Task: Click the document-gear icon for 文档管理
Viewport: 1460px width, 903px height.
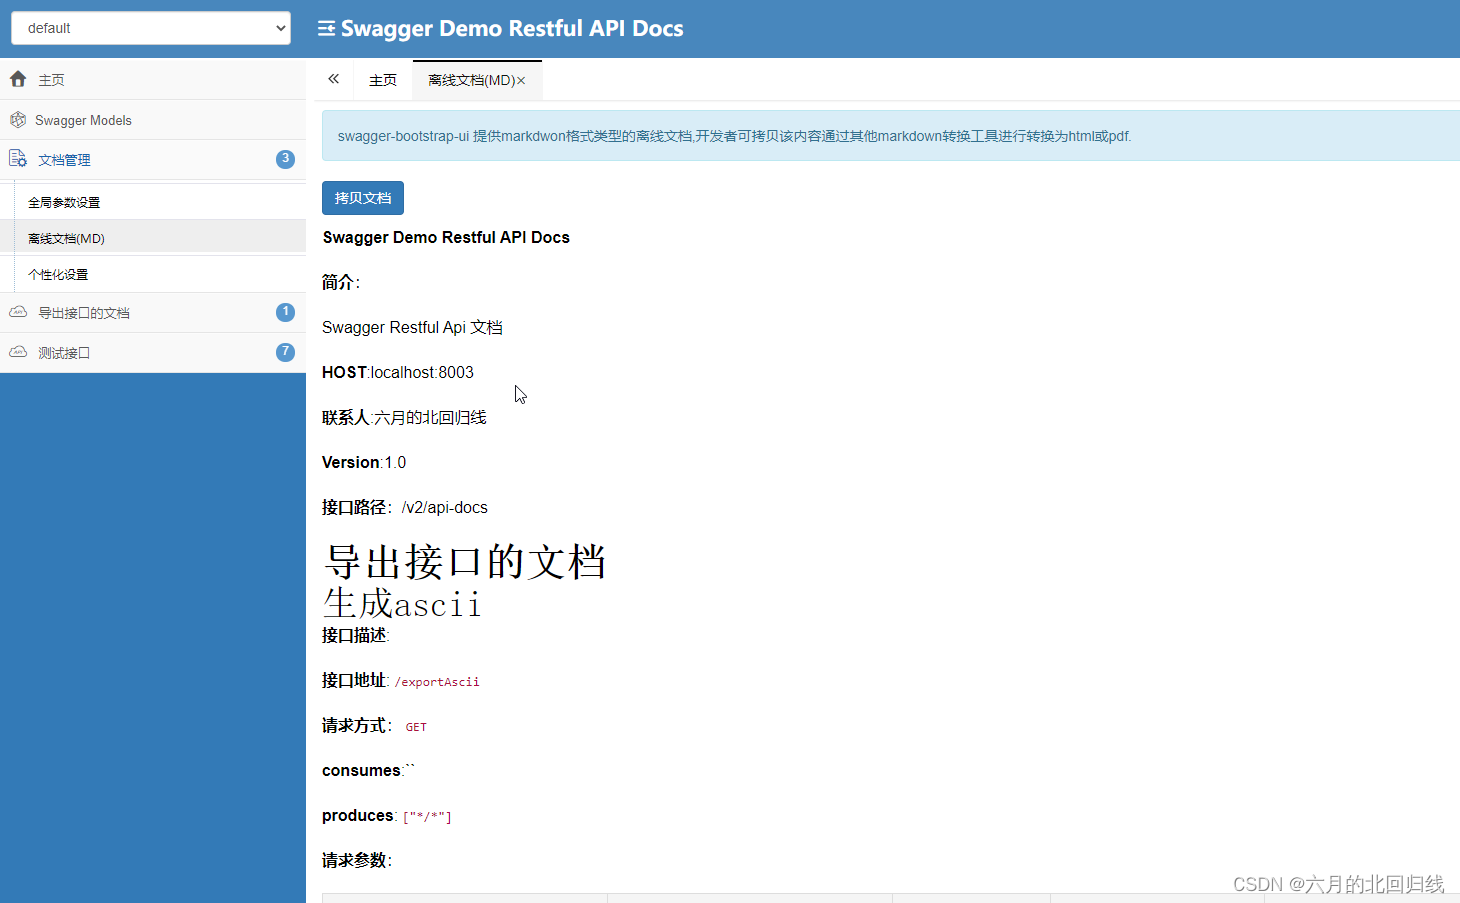Action: pos(18,159)
